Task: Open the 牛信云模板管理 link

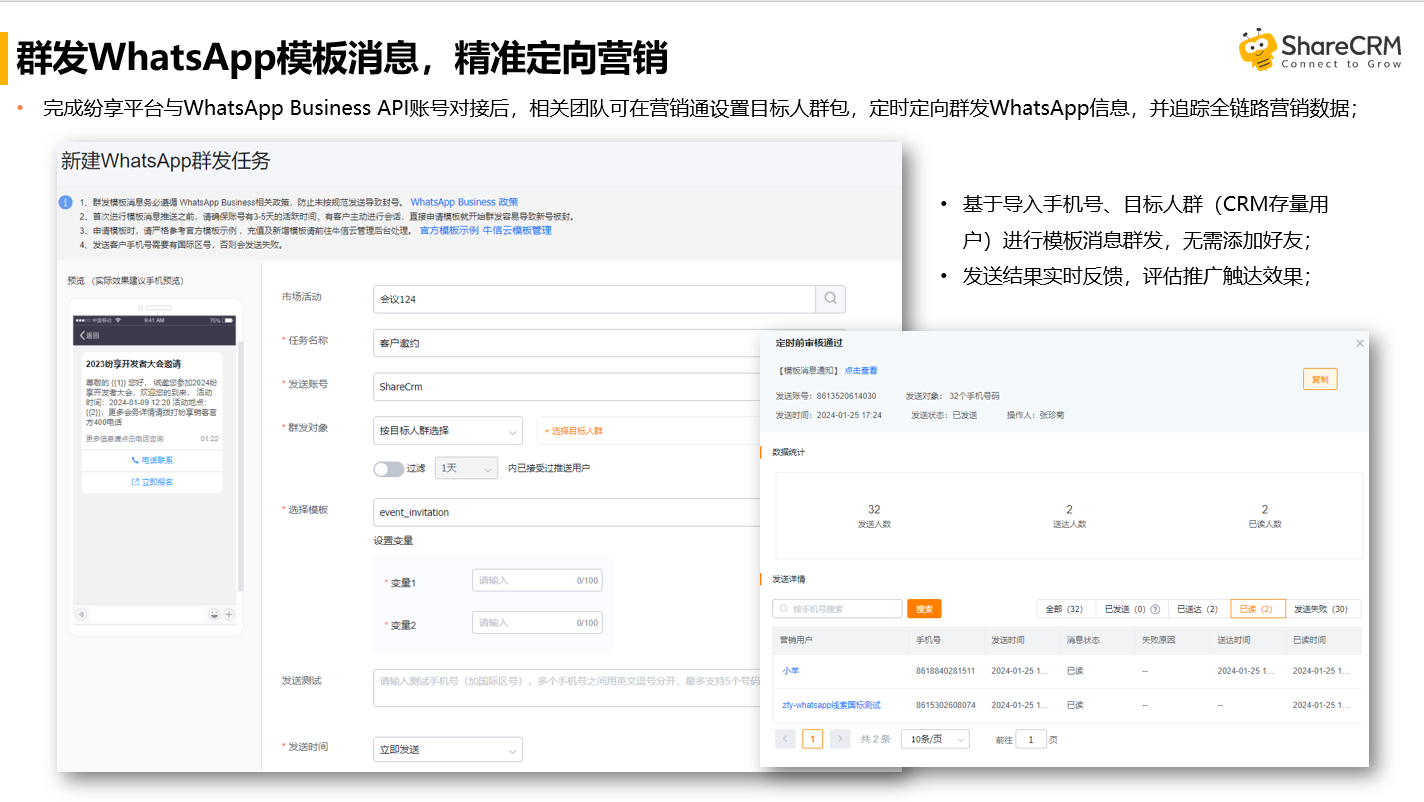Action: [517, 230]
